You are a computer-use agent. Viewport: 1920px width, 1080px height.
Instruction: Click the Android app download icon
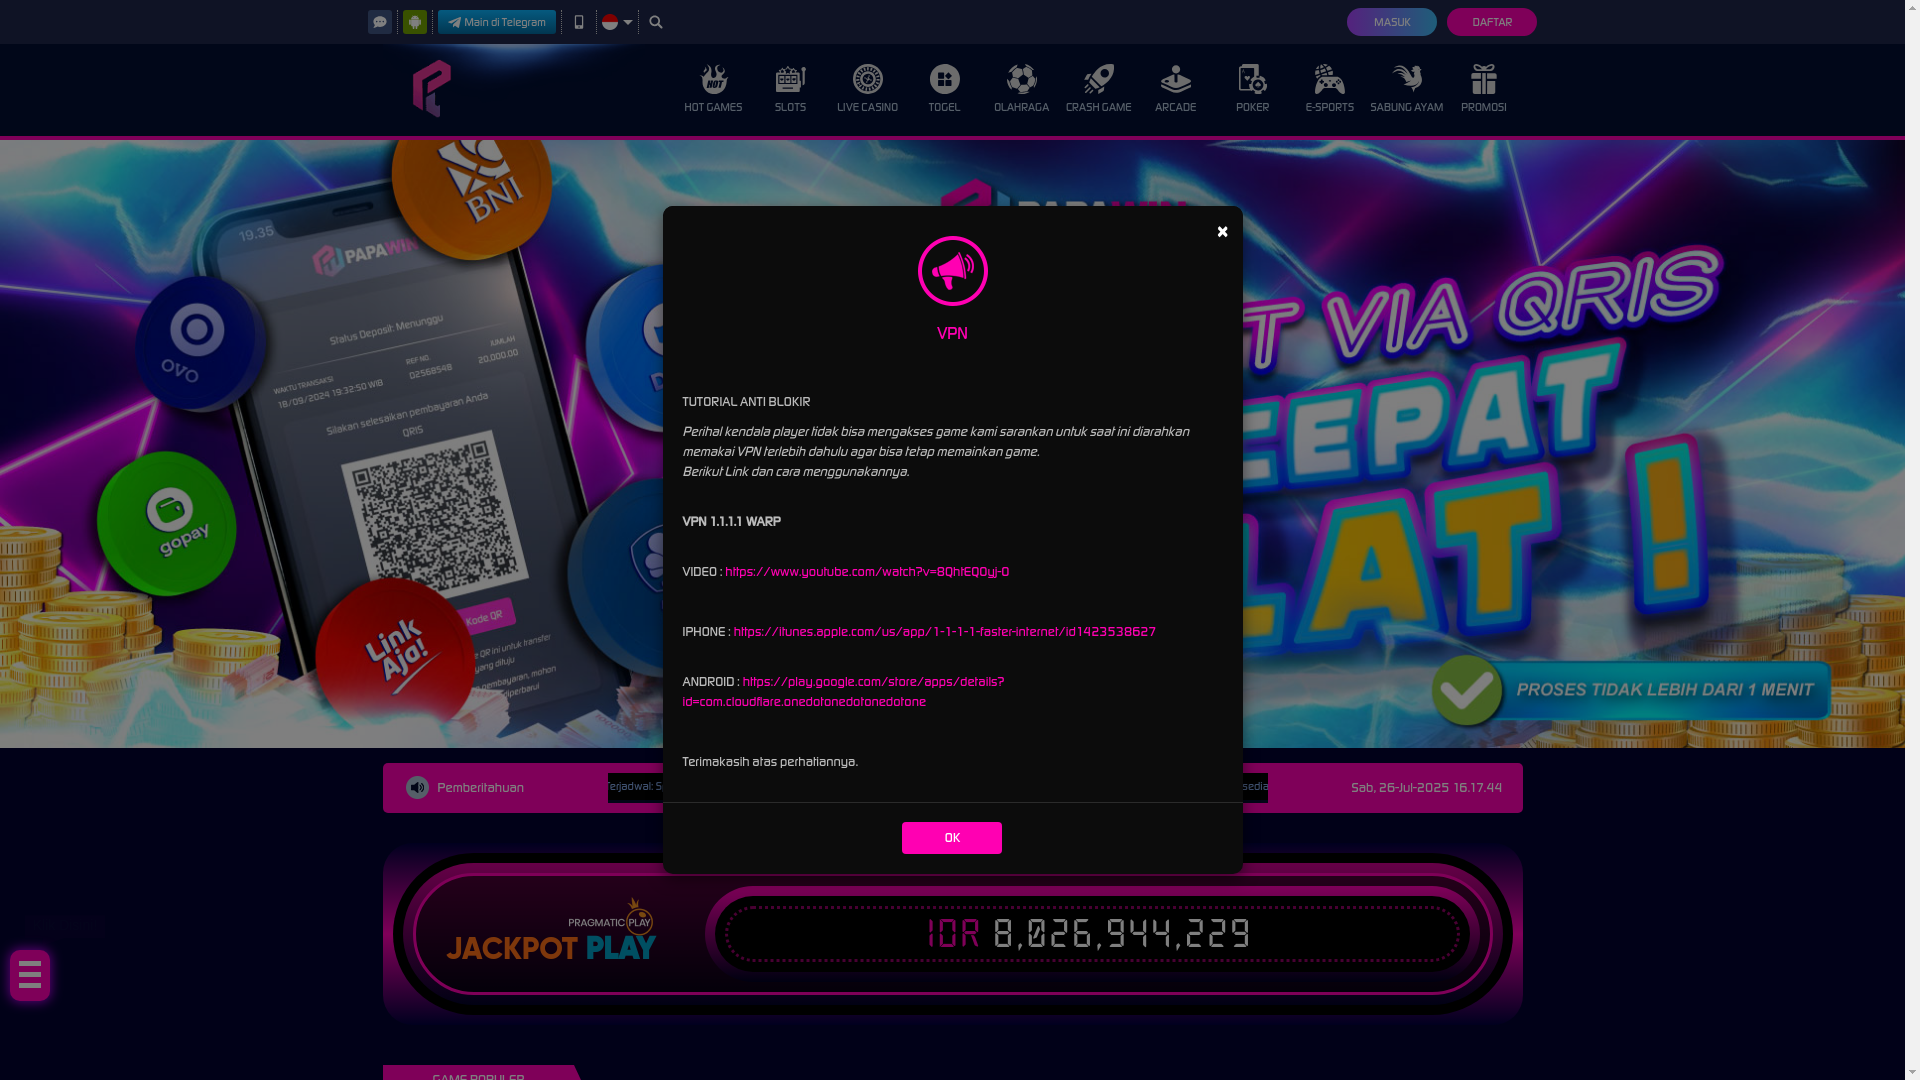pyautogui.click(x=415, y=22)
